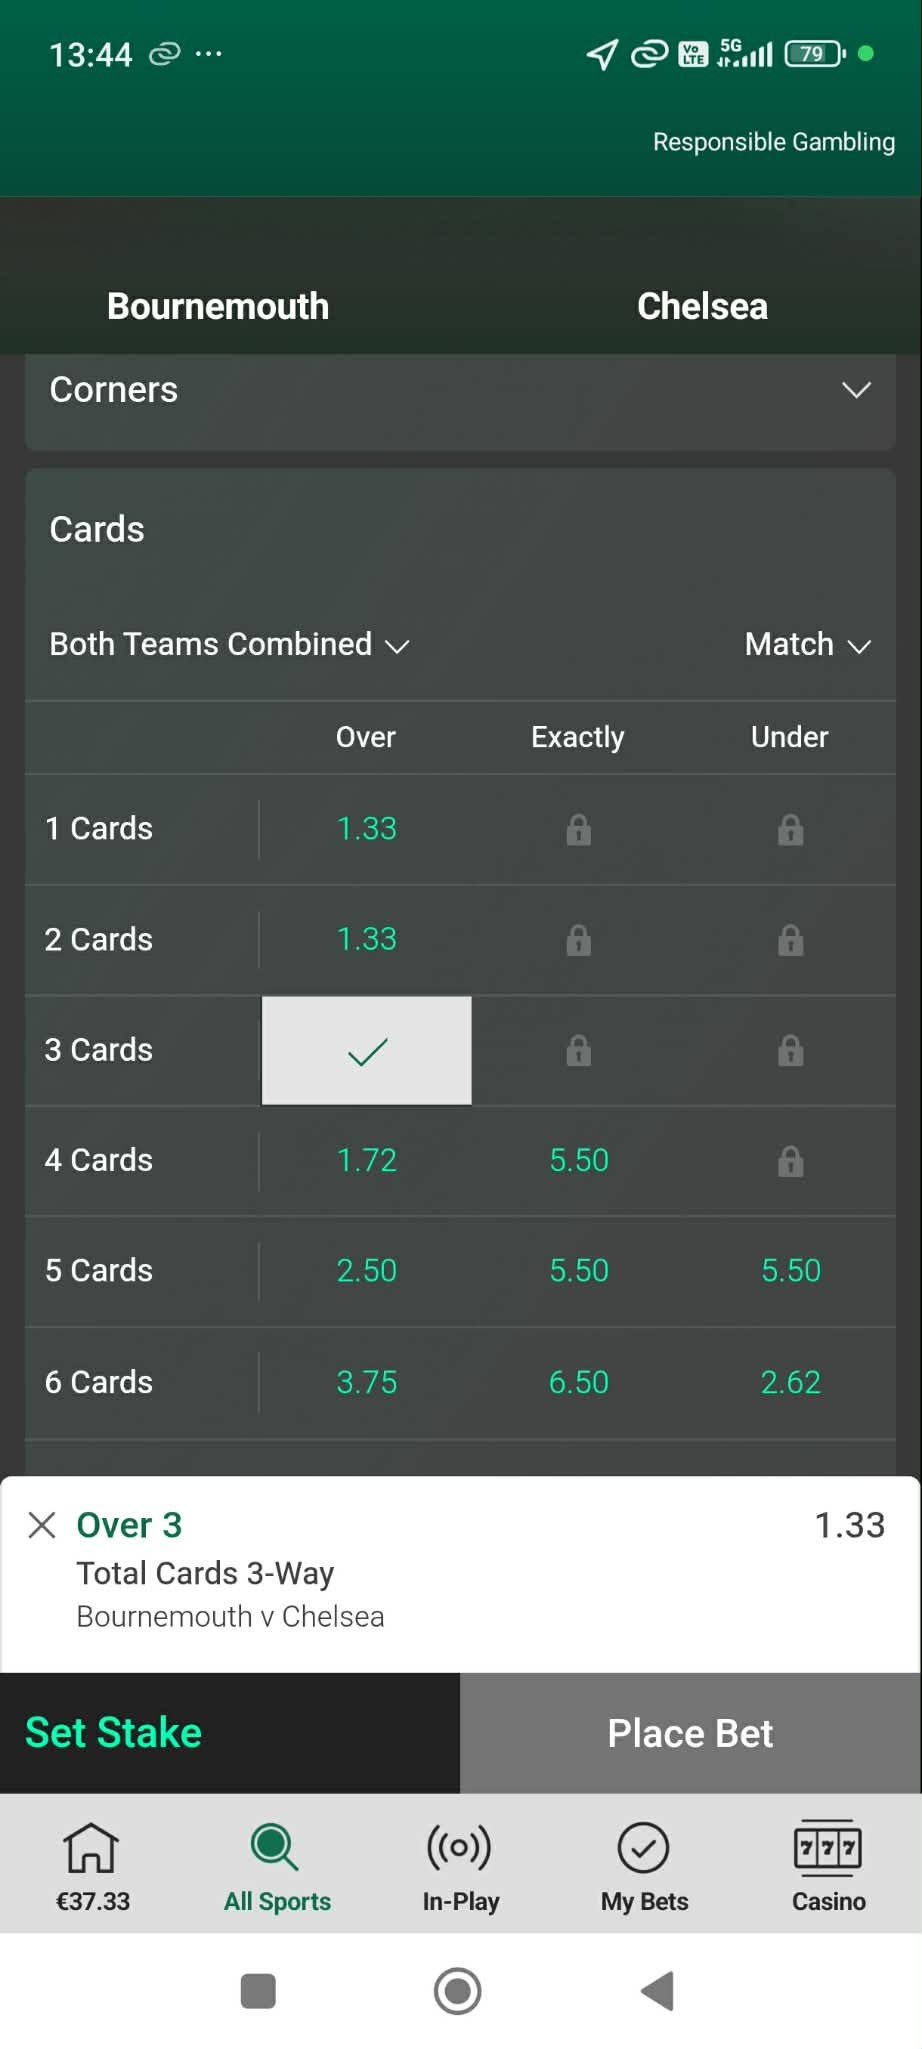This screenshot has height=2049, width=922.
Task: Select Under 6 Cards at 2.62
Action: pyautogui.click(x=790, y=1382)
